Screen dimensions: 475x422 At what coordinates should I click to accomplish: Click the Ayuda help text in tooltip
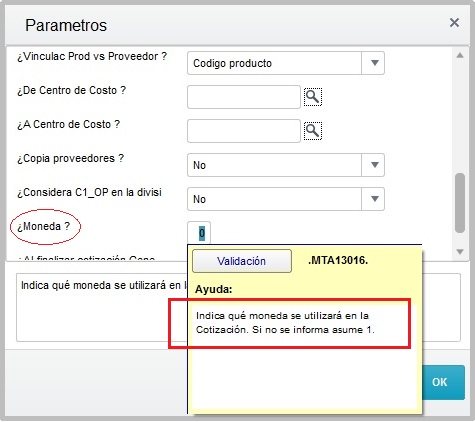285,323
